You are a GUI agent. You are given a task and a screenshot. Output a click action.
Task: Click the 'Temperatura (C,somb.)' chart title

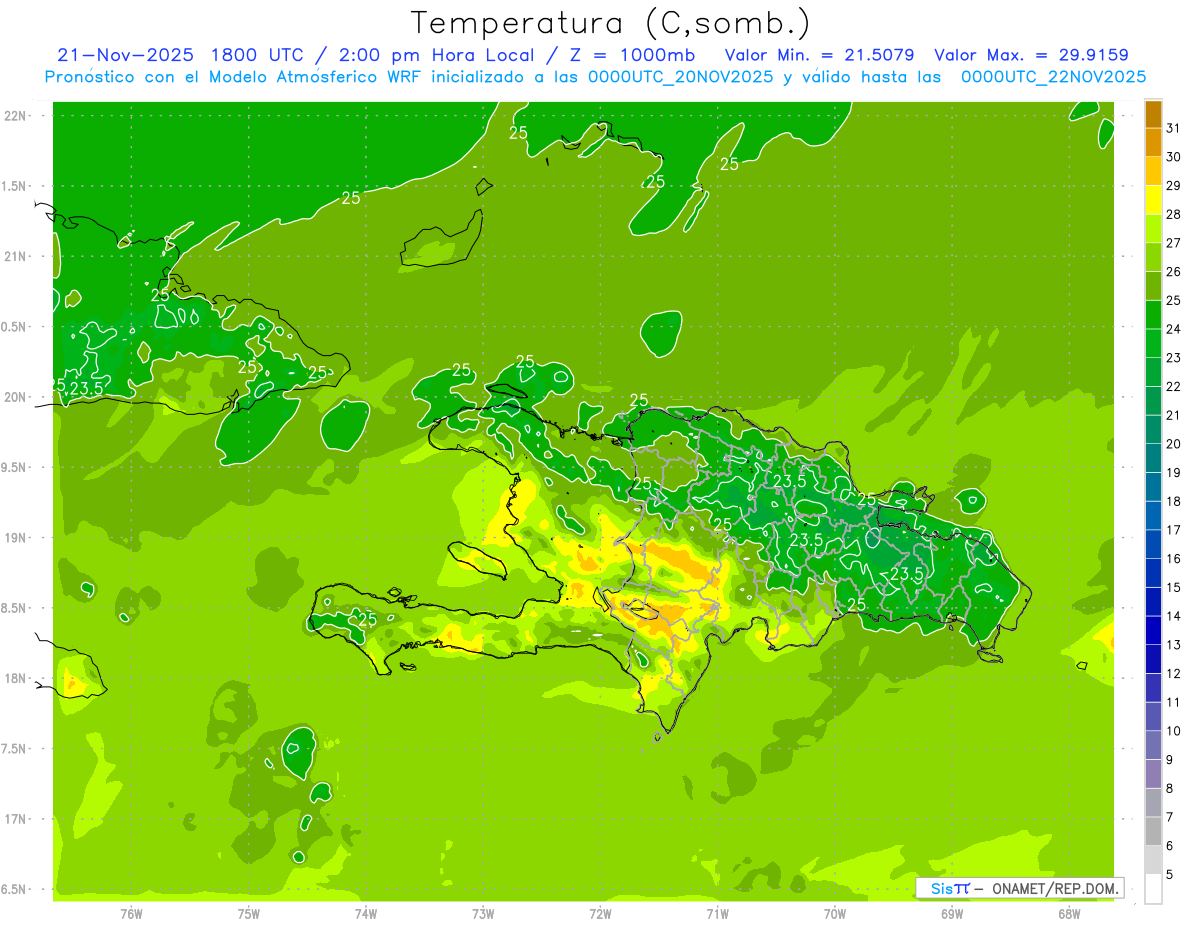pyautogui.click(x=610, y=23)
